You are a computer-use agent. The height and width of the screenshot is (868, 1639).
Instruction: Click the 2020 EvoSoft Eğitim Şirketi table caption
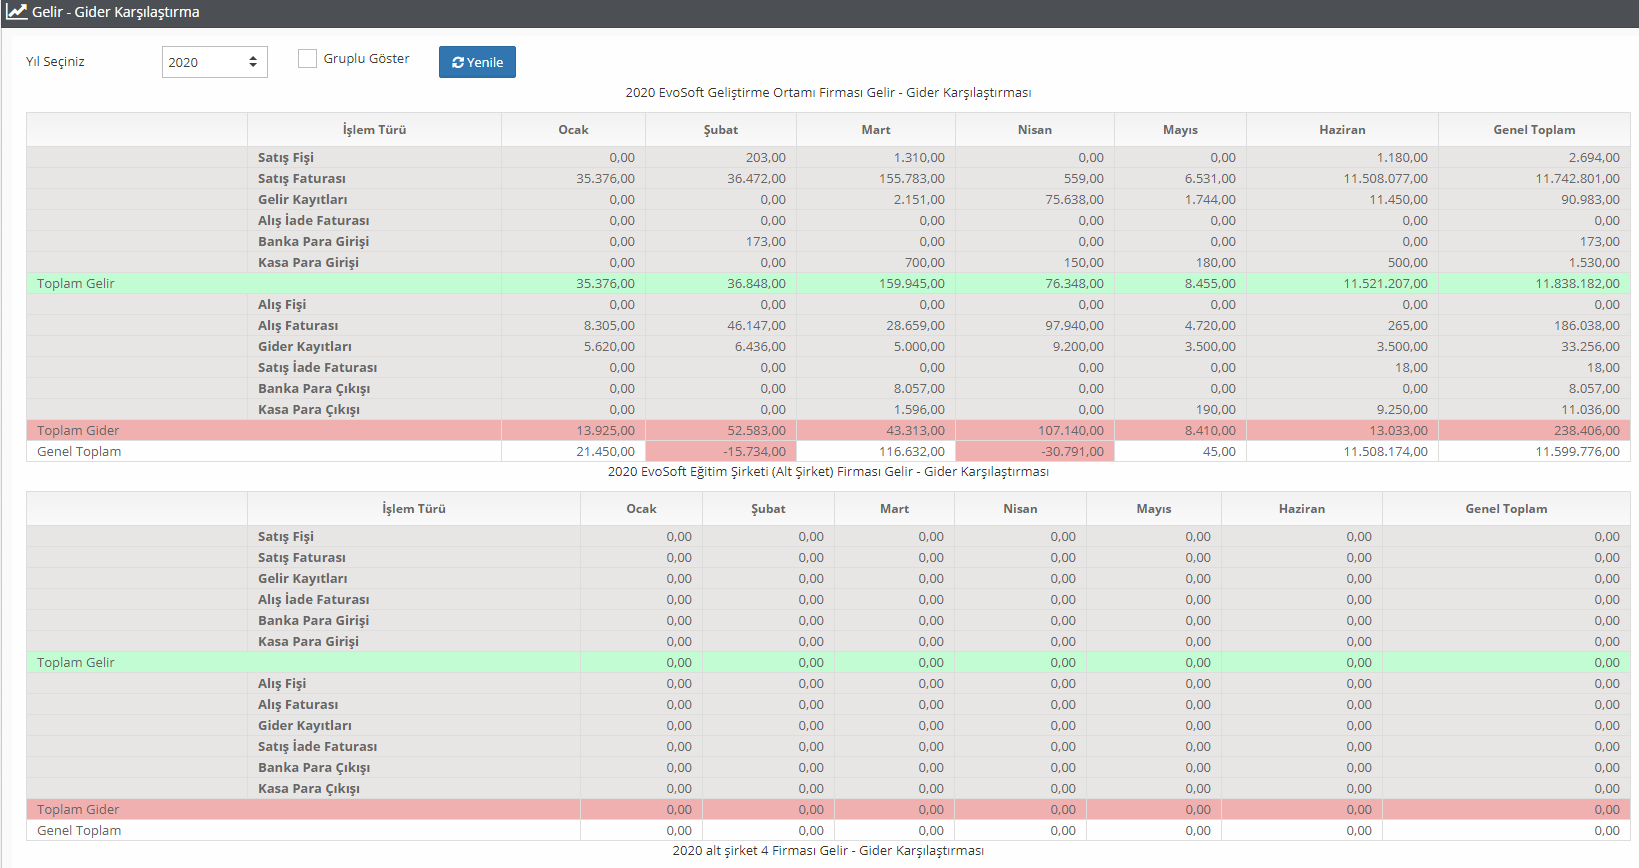(x=828, y=472)
